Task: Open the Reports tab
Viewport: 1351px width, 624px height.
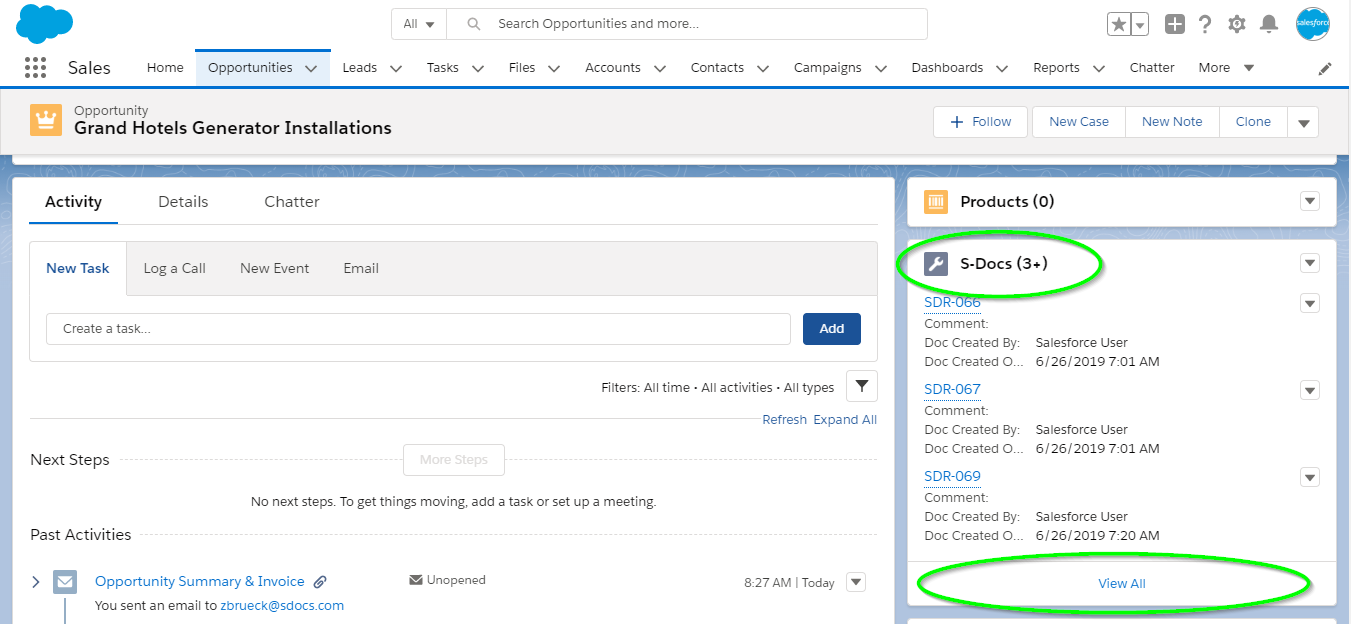Action: click(x=1056, y=68)
